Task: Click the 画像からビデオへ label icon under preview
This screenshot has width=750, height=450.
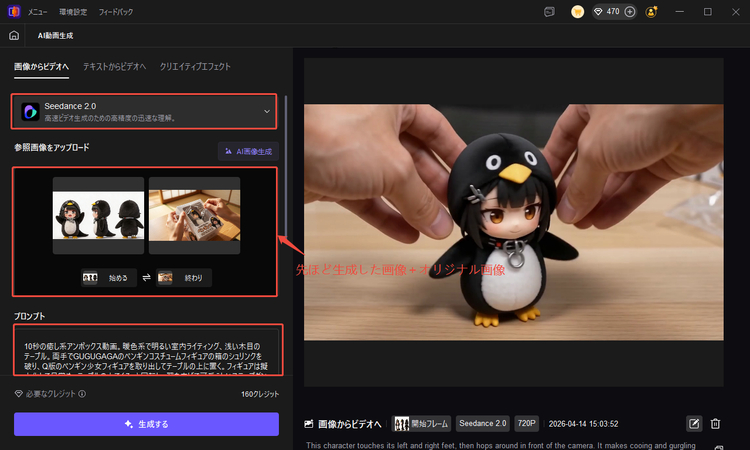Action: (x=309, y=424)
